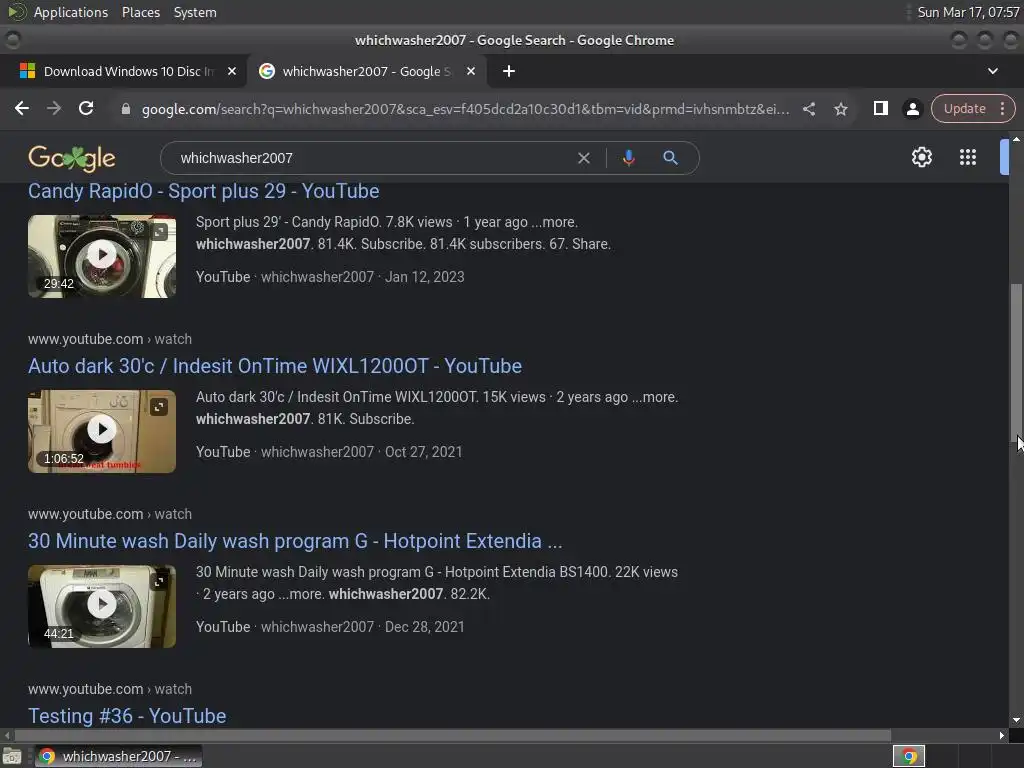Open Google quick settings gear

click(921, 157)
